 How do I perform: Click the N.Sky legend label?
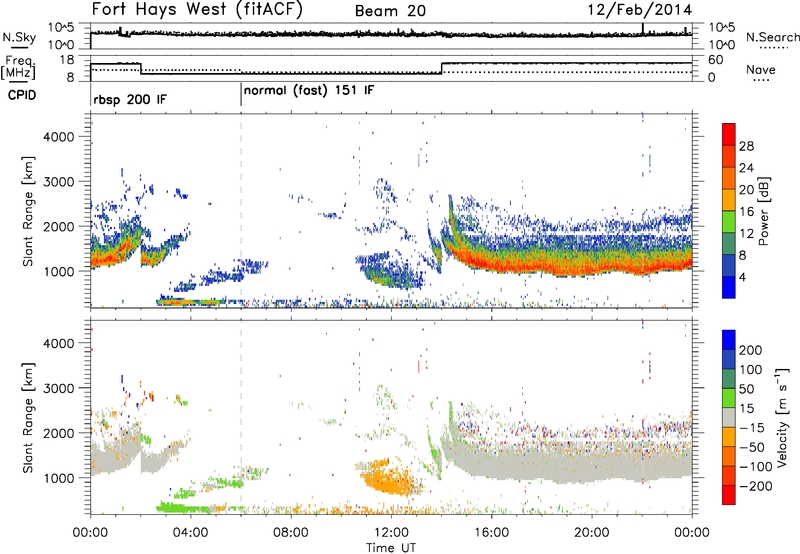[x=15, y=37]
